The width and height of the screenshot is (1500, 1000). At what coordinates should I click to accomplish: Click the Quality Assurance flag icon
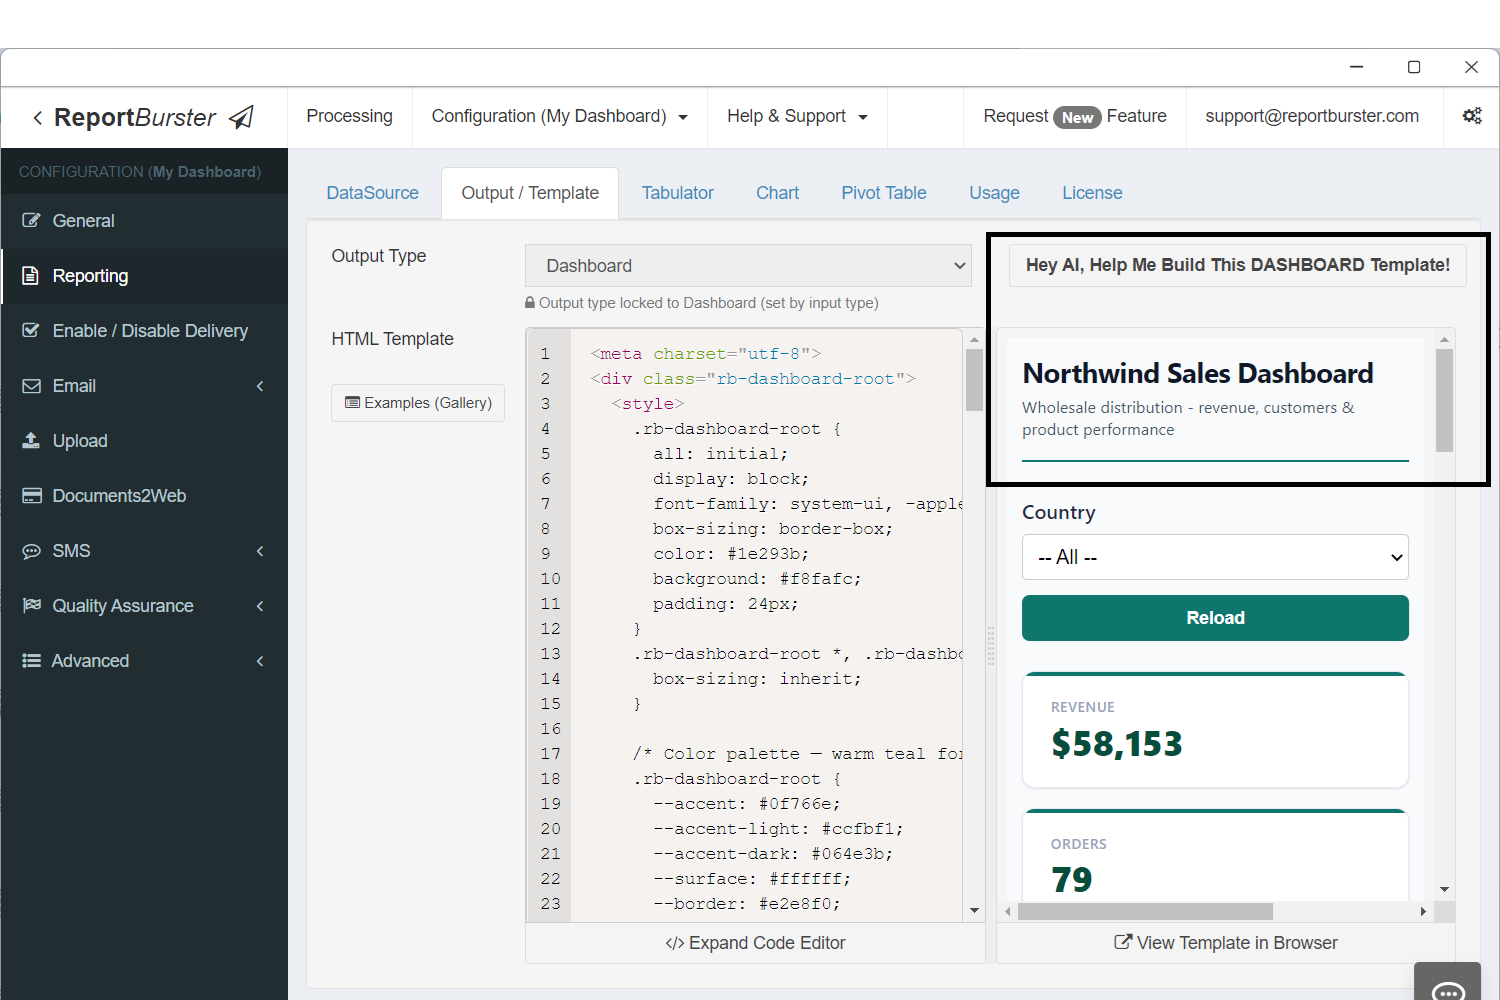tap(31, 606)
